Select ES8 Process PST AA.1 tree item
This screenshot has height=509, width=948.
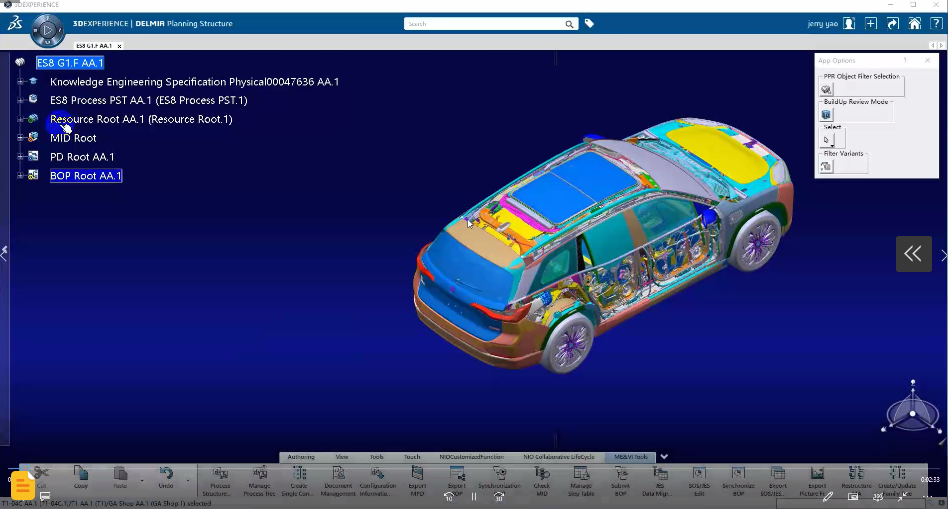(149, 100)
